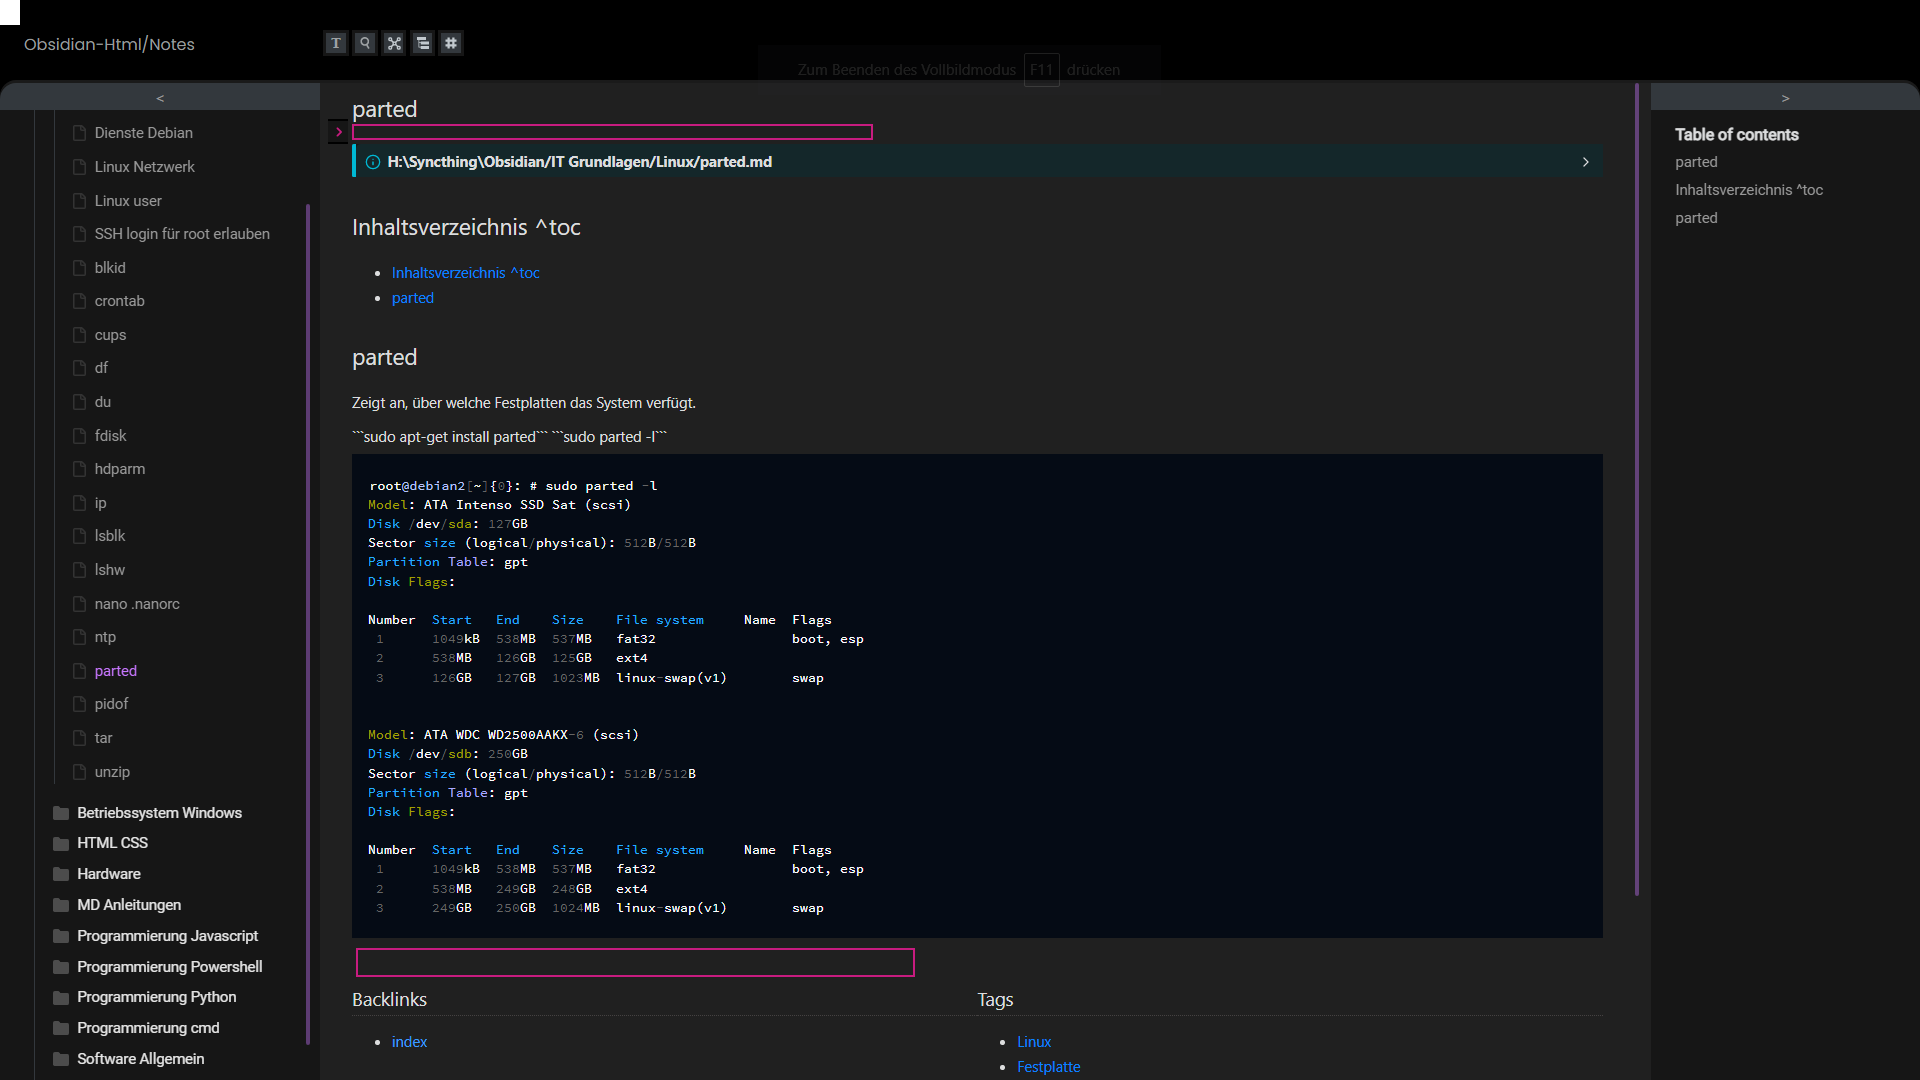Open the 'index' backlink

pyautogui.click(x=409, y=1041)
